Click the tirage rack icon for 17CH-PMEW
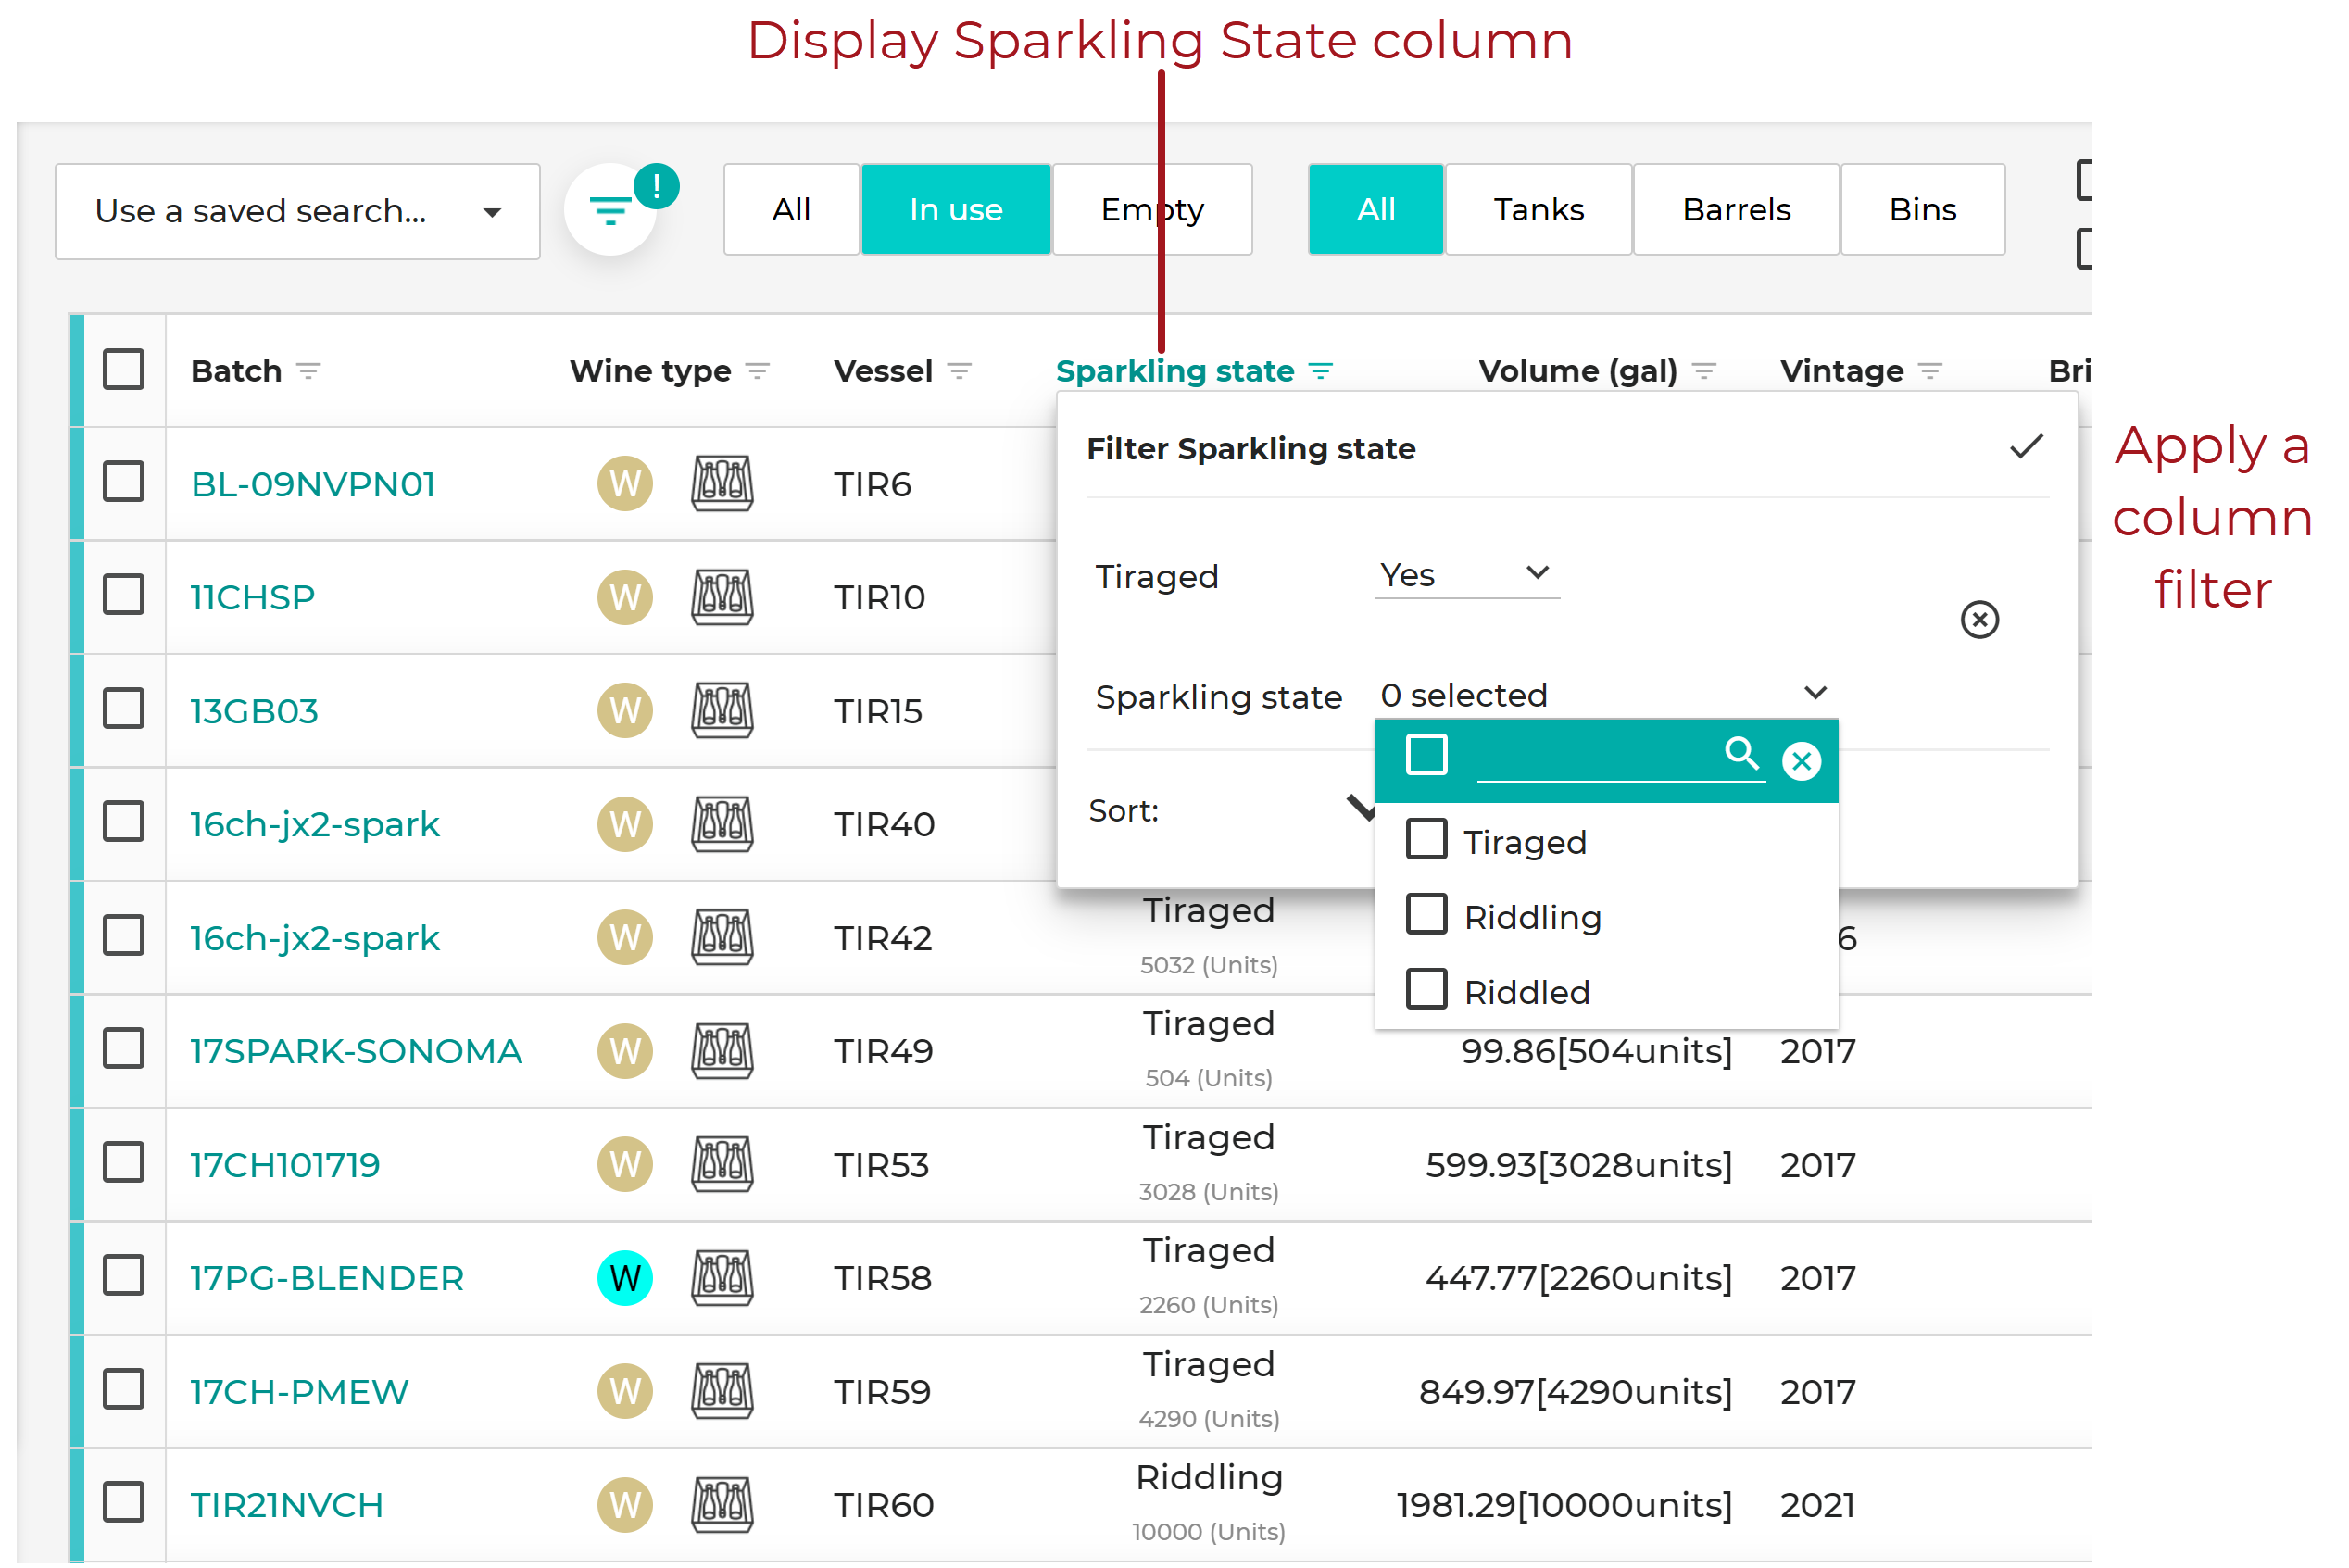The height and width of the screenshot is (1568, 2349). pyautogui.click(x=722, y=1391)
